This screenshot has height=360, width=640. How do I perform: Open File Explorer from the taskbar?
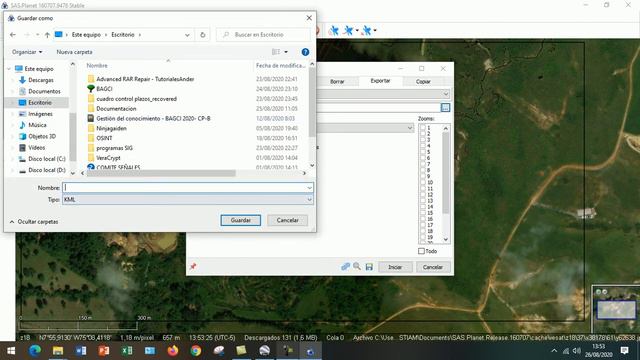coord(58,351)
